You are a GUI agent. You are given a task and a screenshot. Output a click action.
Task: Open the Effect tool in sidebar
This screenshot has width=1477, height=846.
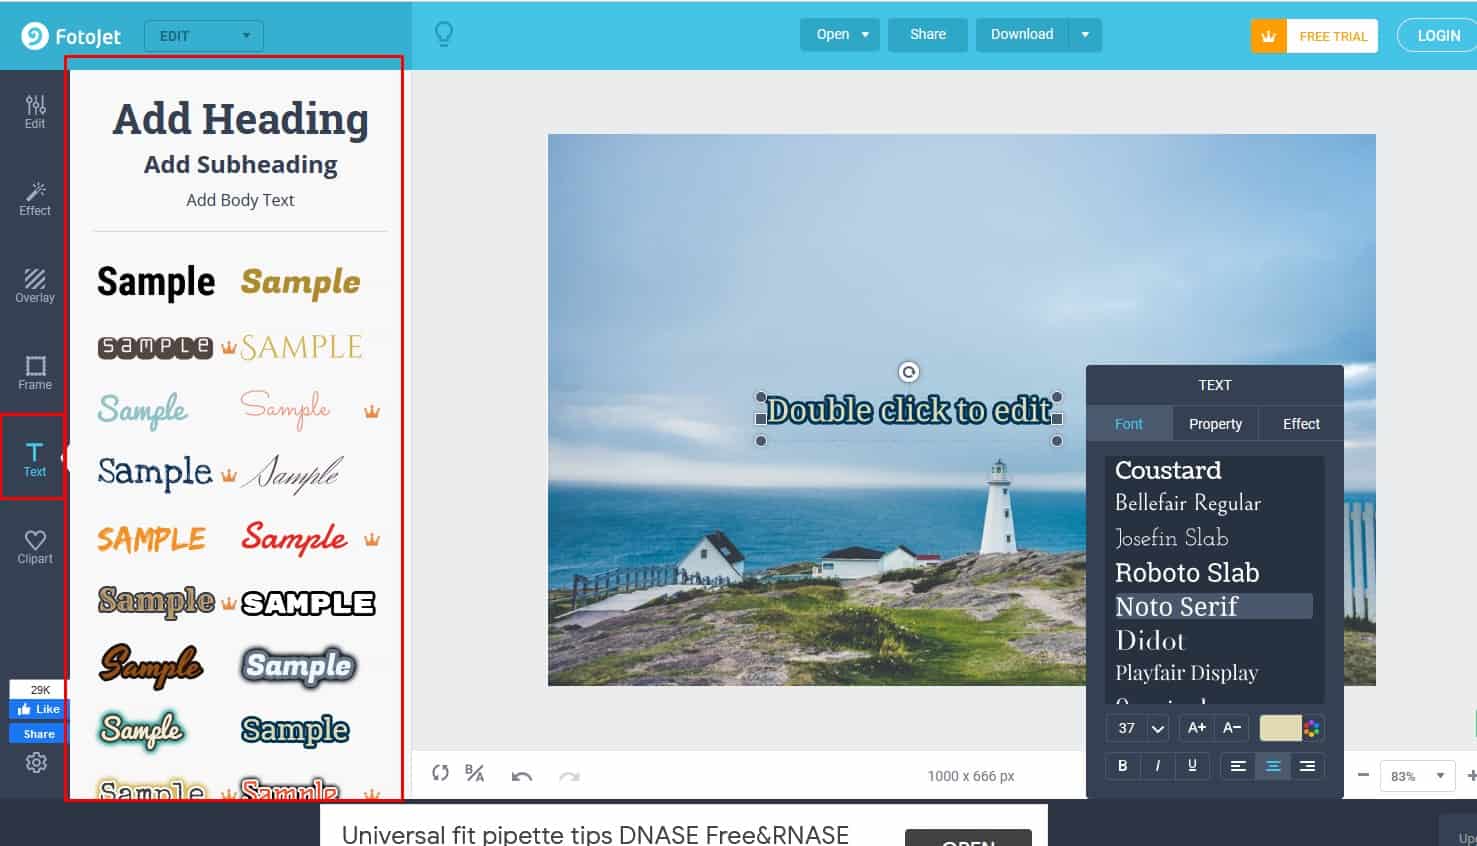coord(35,198)
